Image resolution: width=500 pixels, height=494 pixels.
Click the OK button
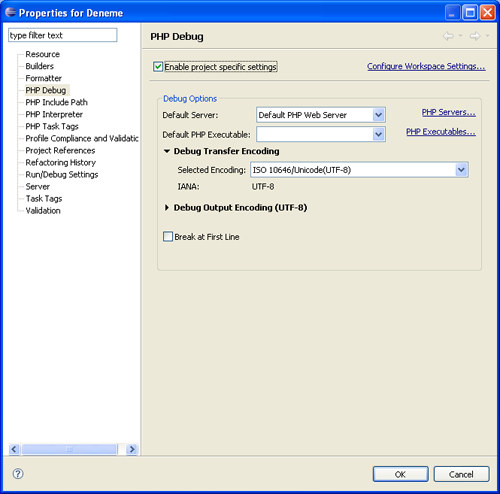400,474
